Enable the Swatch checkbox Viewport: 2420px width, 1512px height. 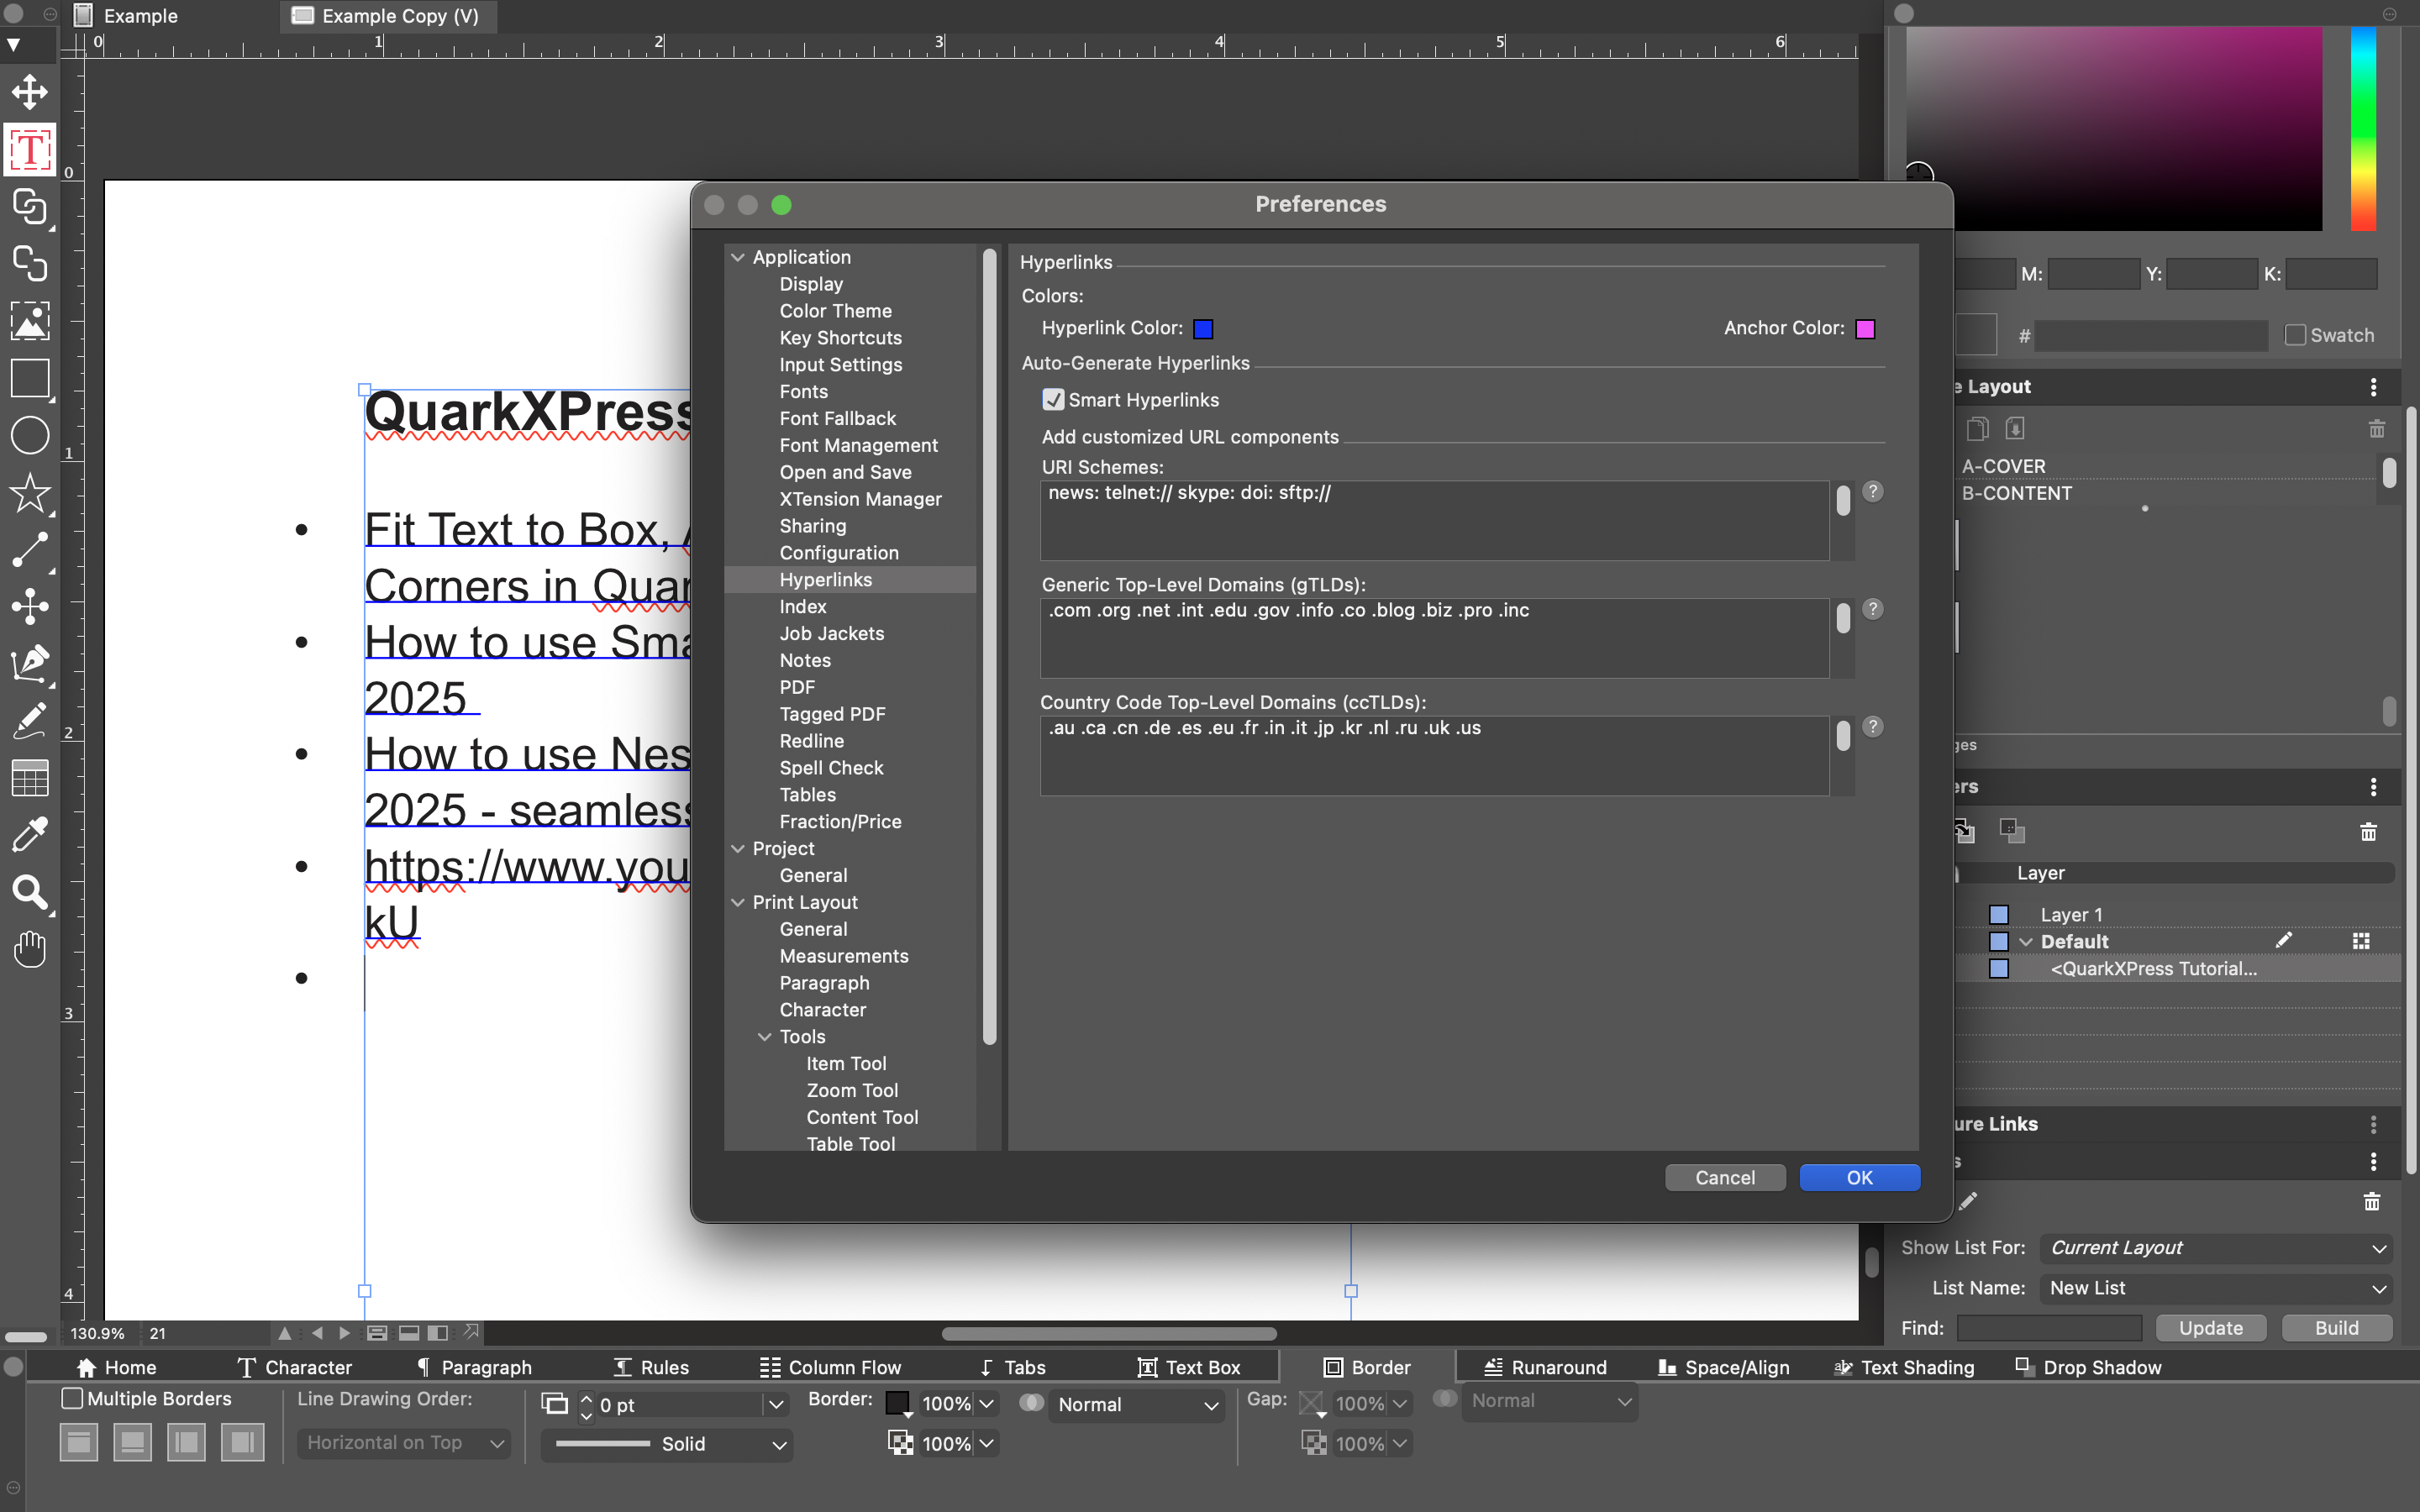[x=2295, y=335]
